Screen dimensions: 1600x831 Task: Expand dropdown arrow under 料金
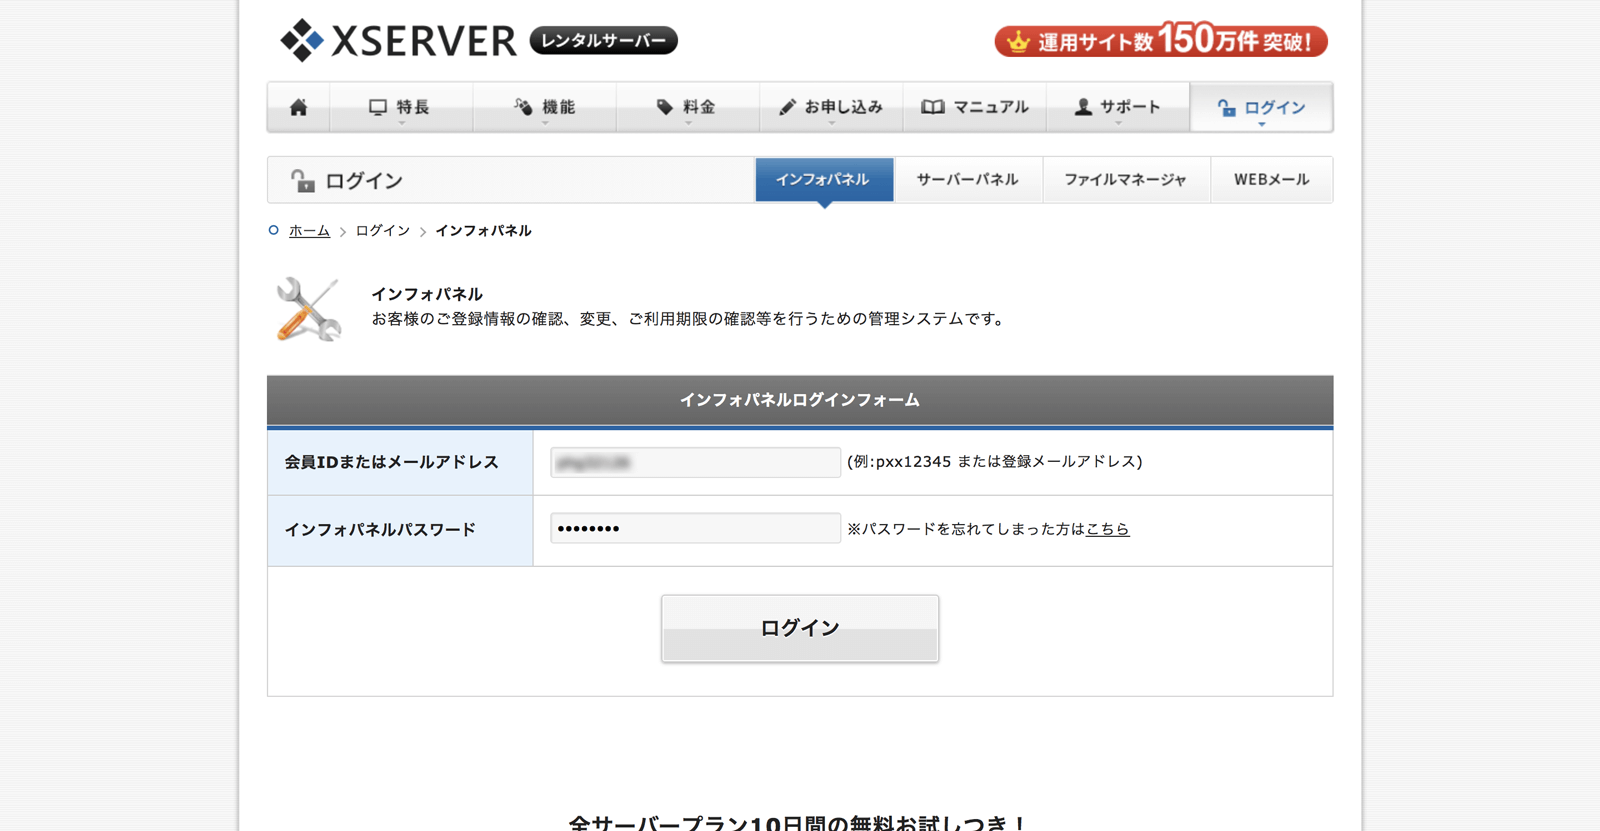pyautogui.click(x=688, y=123)
